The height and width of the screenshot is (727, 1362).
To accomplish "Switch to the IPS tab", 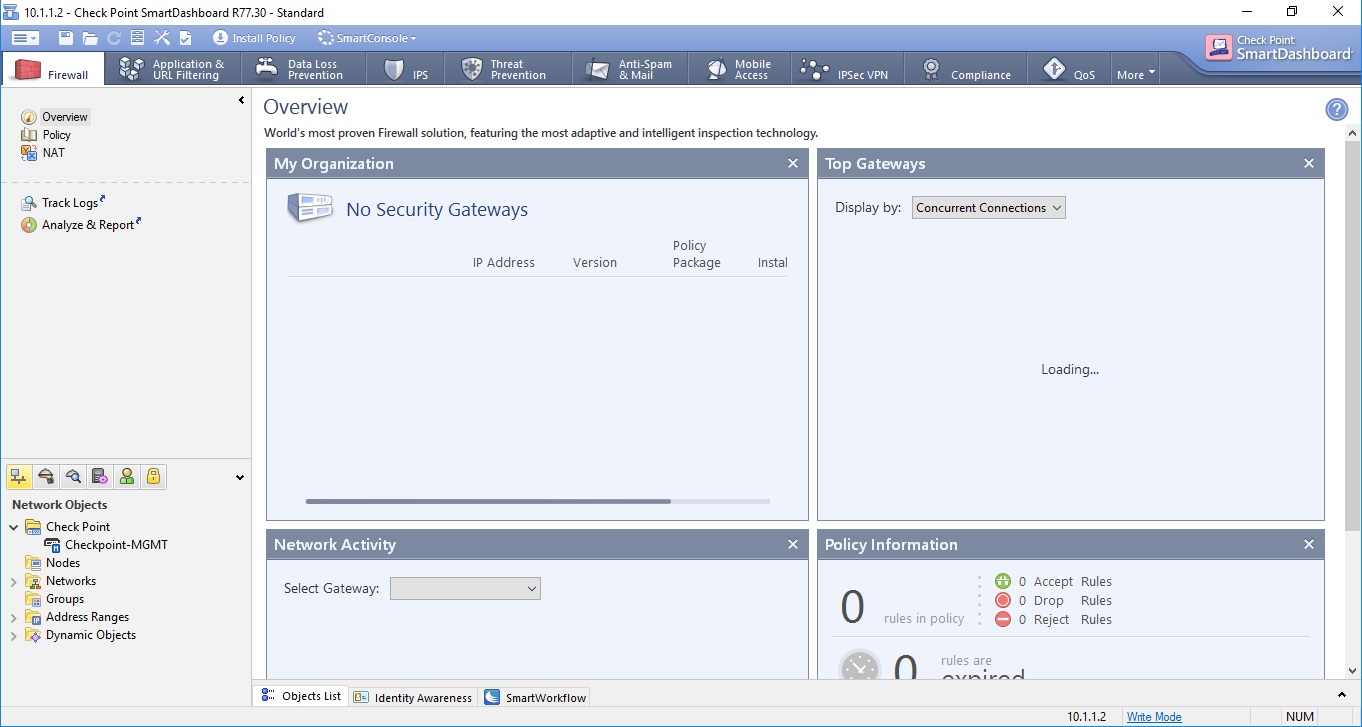I will (x=407, y=69).
